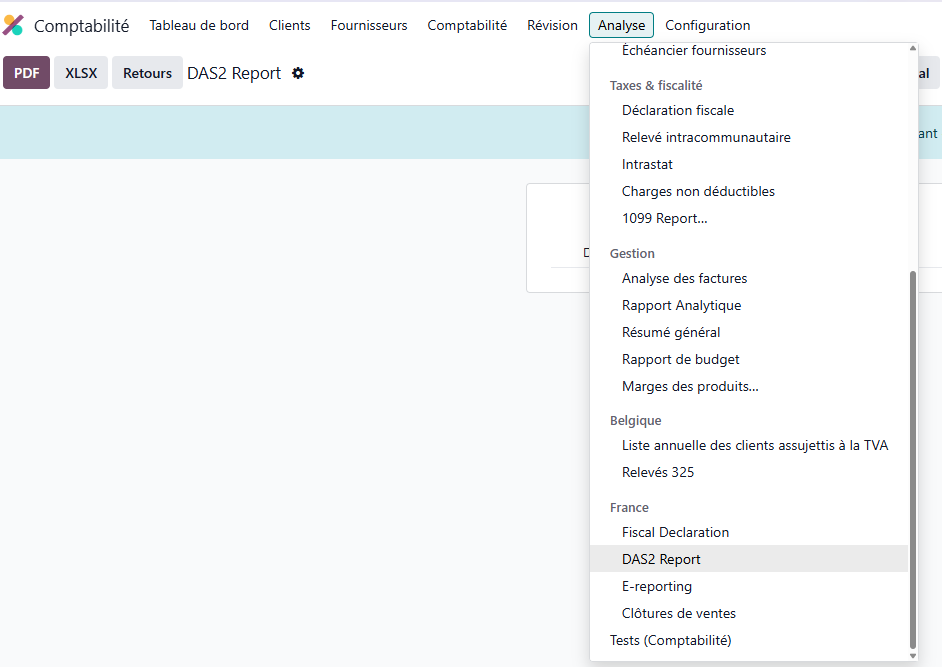
Task: Click DAS2 Report page title
Action: [234, 73]
